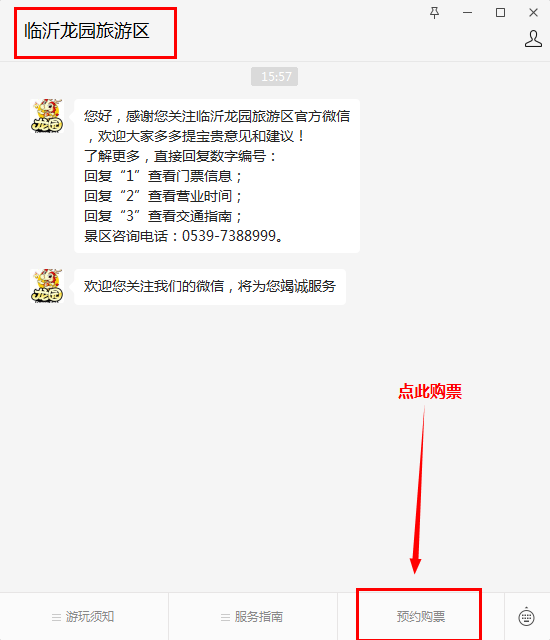The width and height of the screenshot is (550, 640).
Task: Maximize the chat window
Action: [x=500, y=13]
